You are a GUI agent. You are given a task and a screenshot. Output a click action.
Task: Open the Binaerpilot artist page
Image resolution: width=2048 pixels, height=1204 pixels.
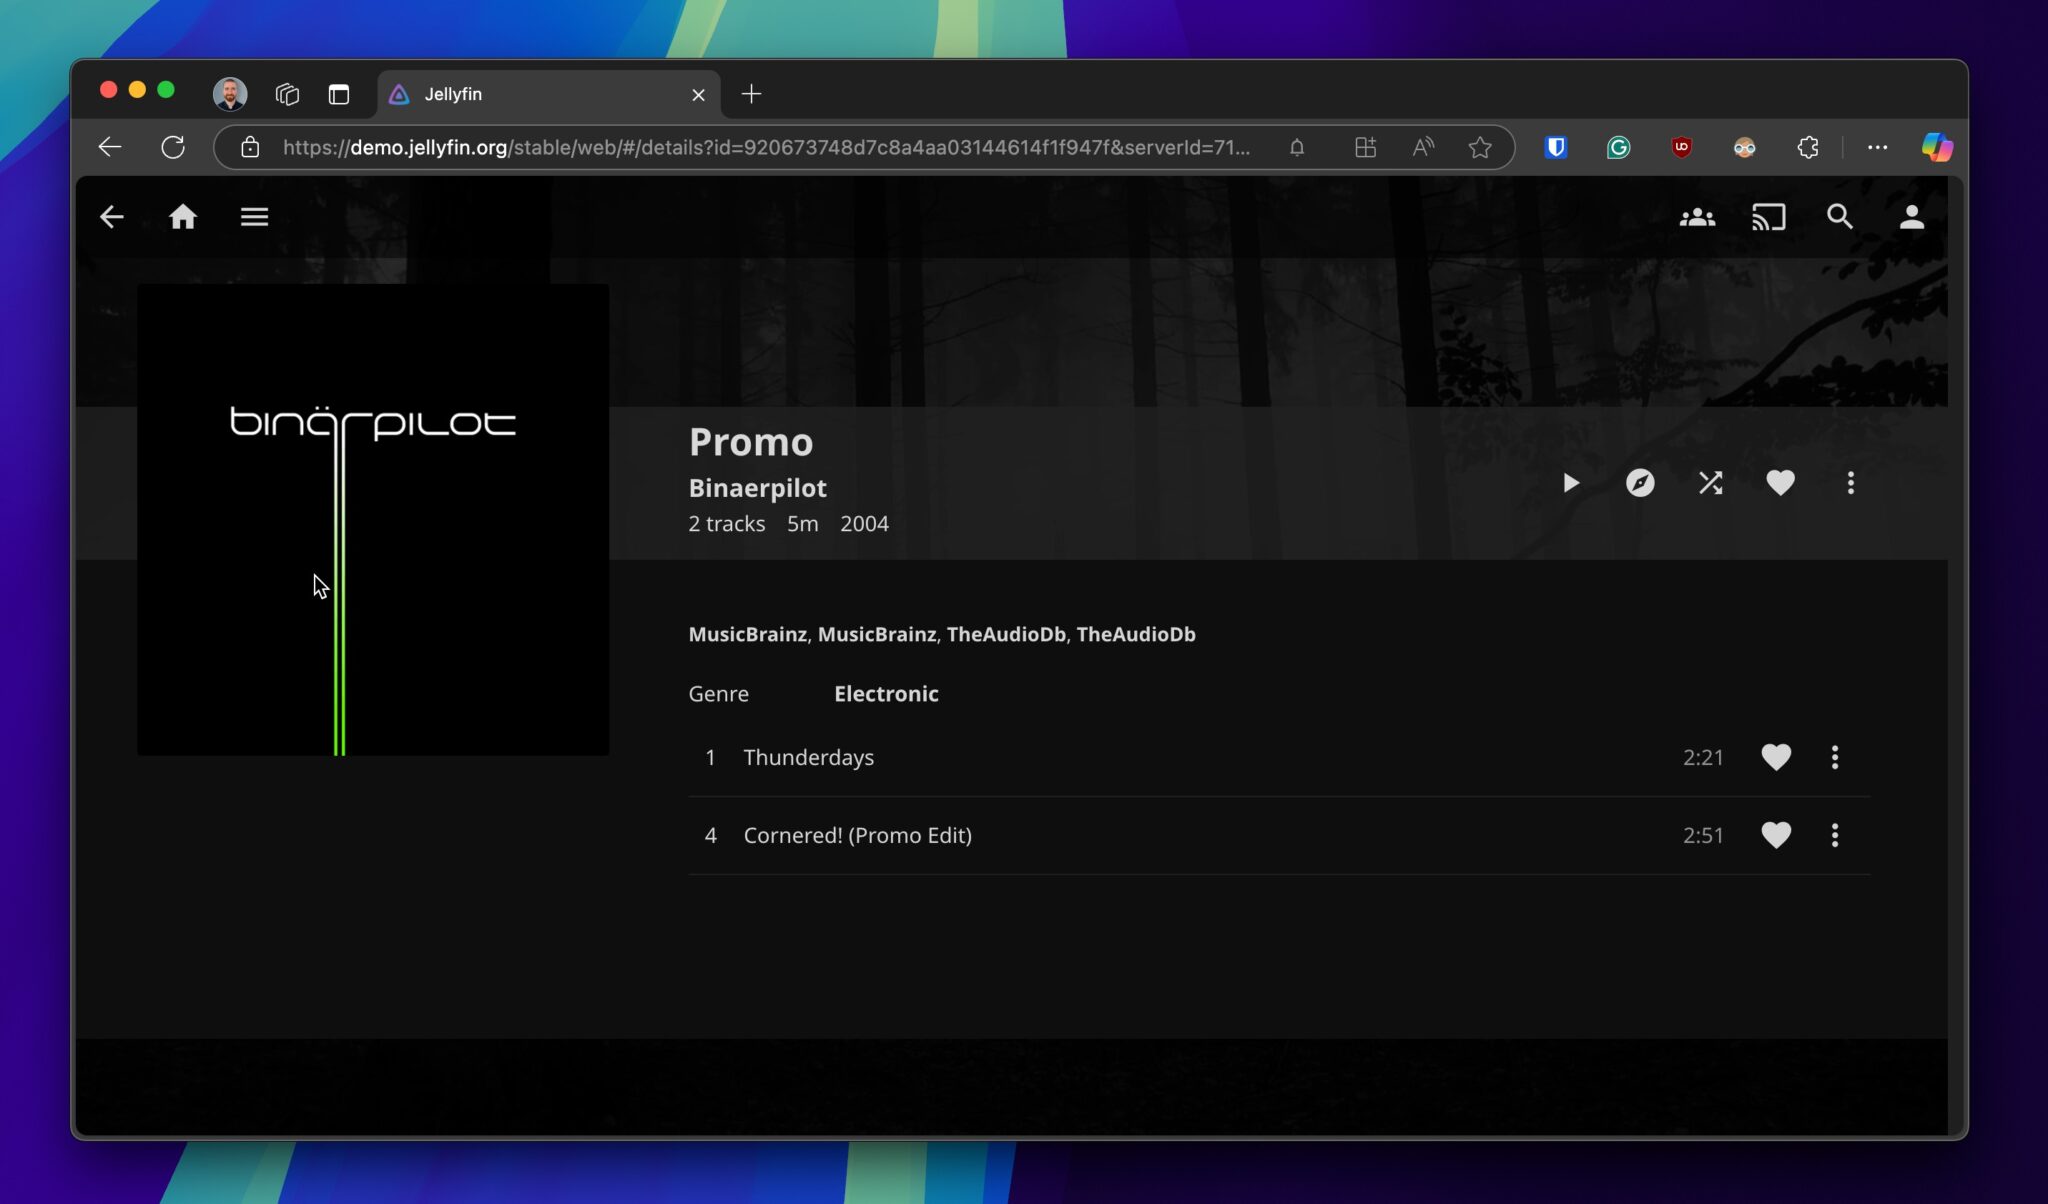click(x=756, y=488)
